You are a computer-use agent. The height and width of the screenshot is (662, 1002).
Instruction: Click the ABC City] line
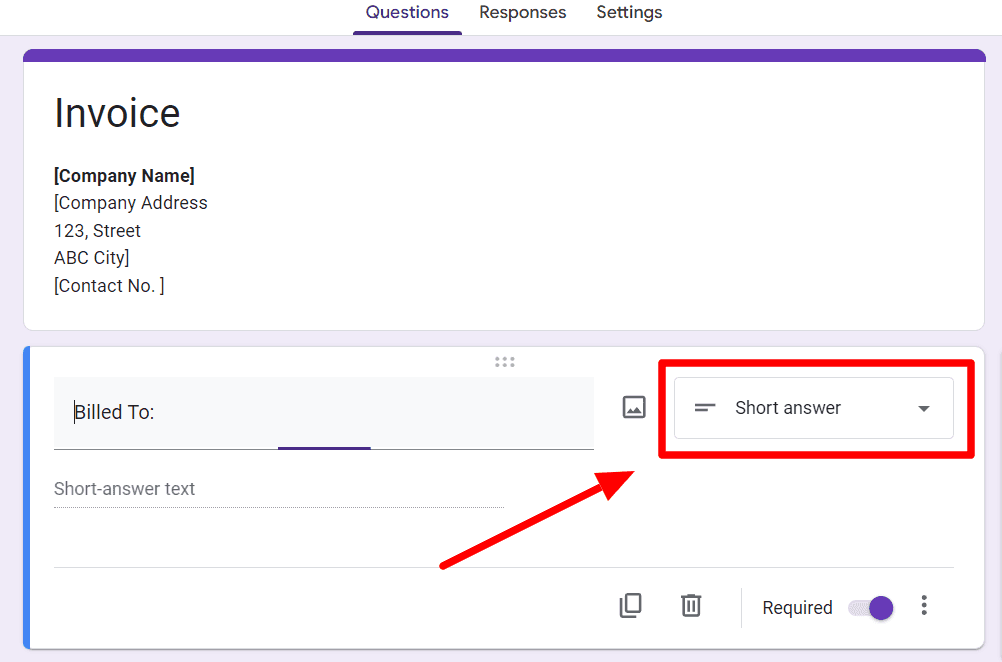click(x=91, y=258)
